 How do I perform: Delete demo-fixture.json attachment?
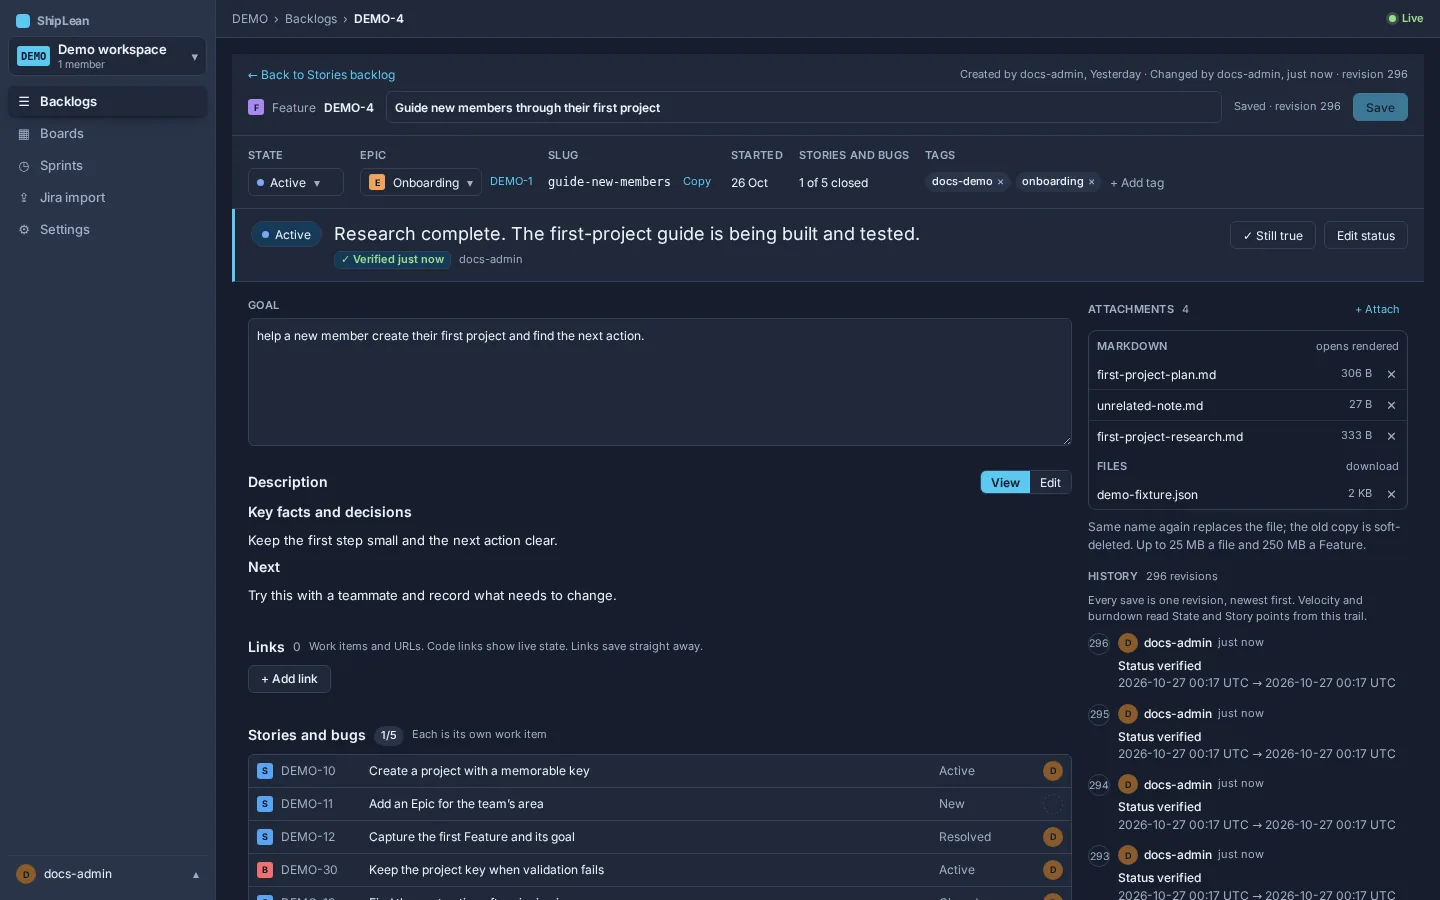click(x=1391, y=494)
